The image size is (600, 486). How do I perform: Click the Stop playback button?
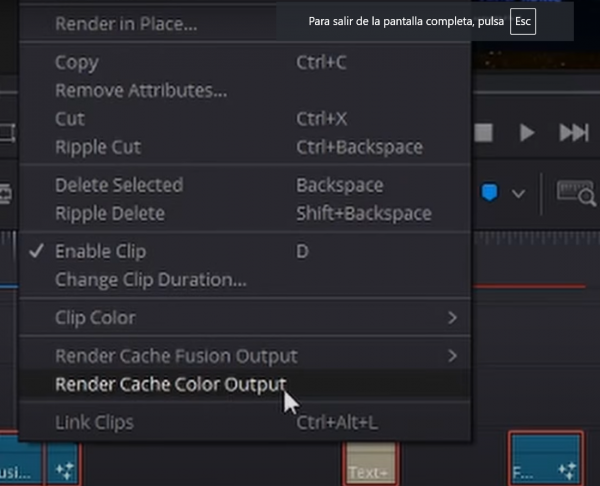484,133
